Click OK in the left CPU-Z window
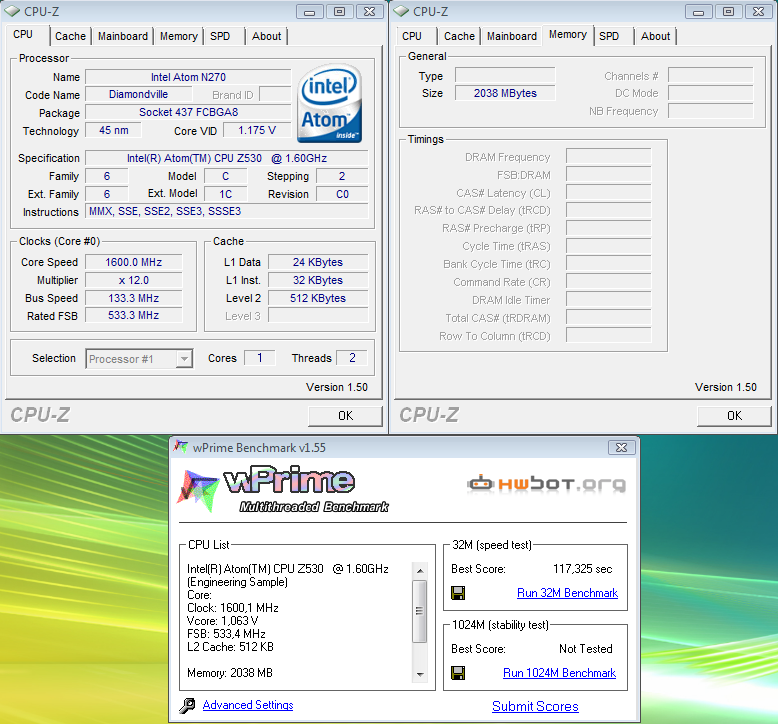This screenshot has width=778, height=724. point(345,416)
